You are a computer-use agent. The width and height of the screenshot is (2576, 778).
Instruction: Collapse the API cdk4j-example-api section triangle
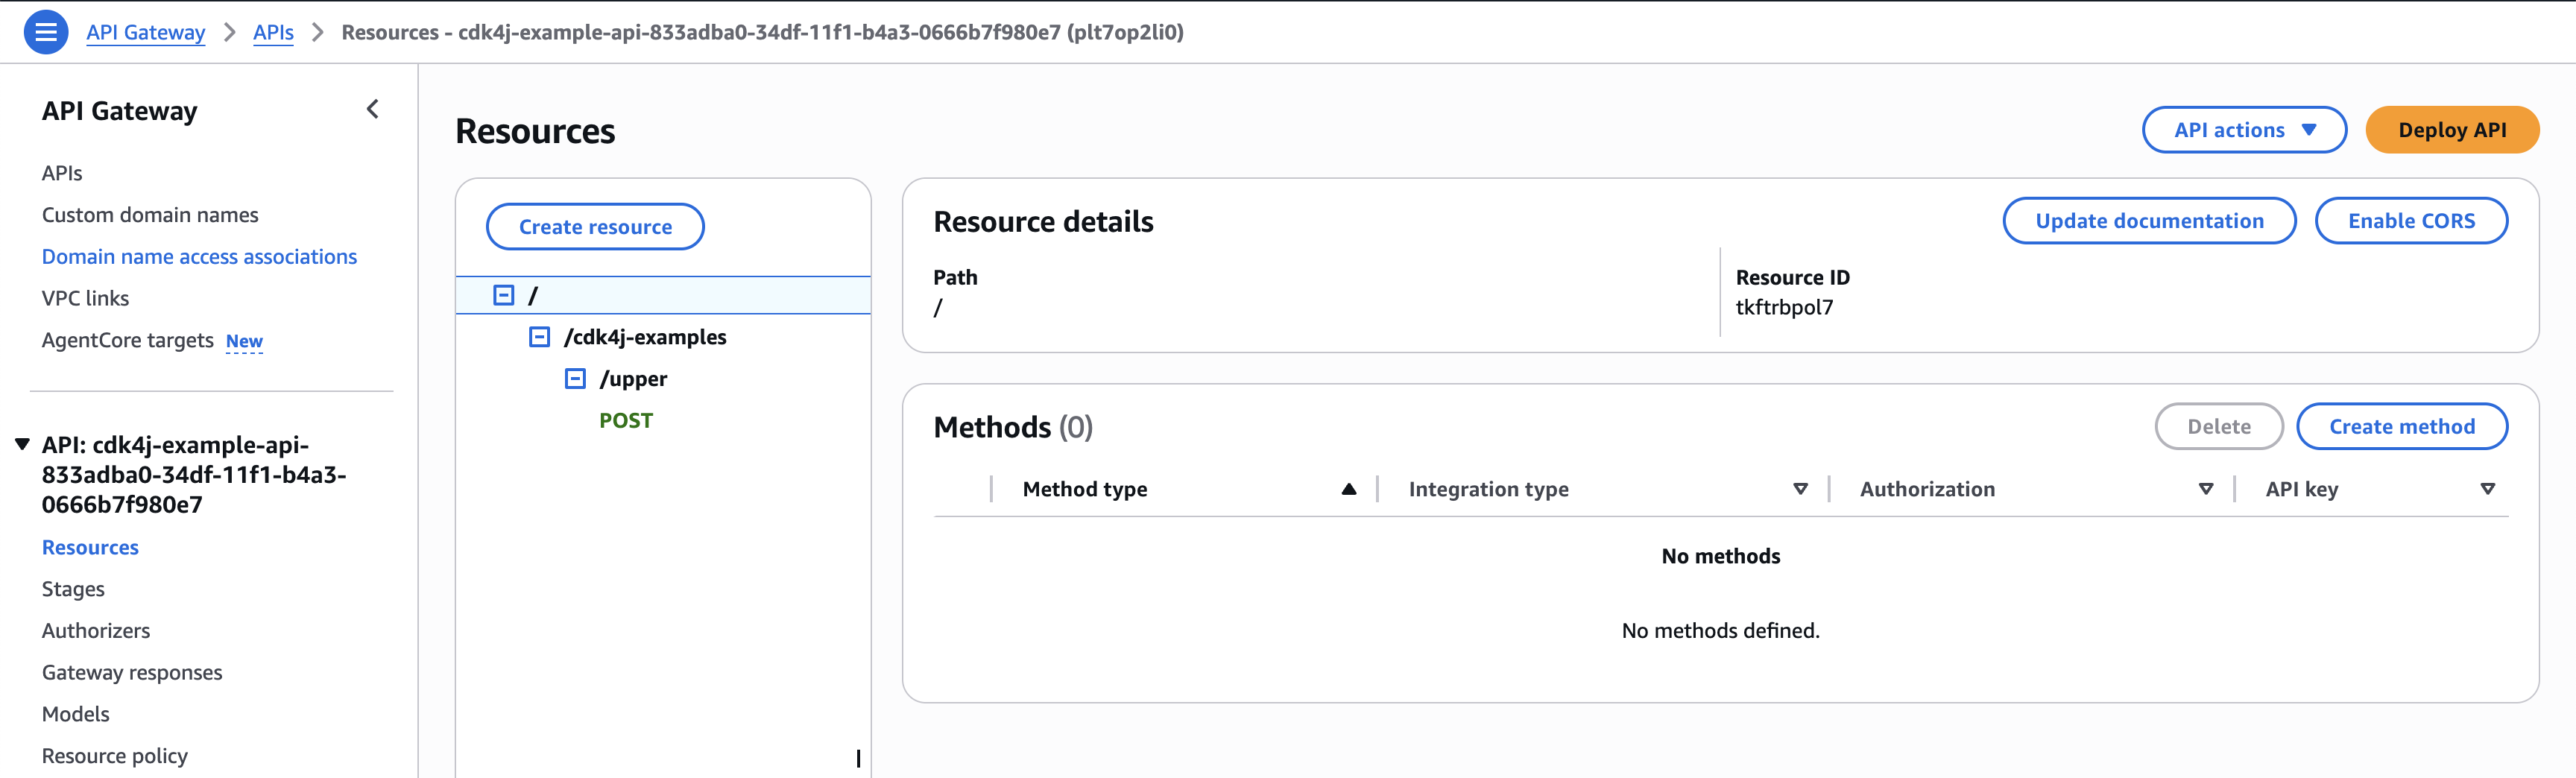22,444
